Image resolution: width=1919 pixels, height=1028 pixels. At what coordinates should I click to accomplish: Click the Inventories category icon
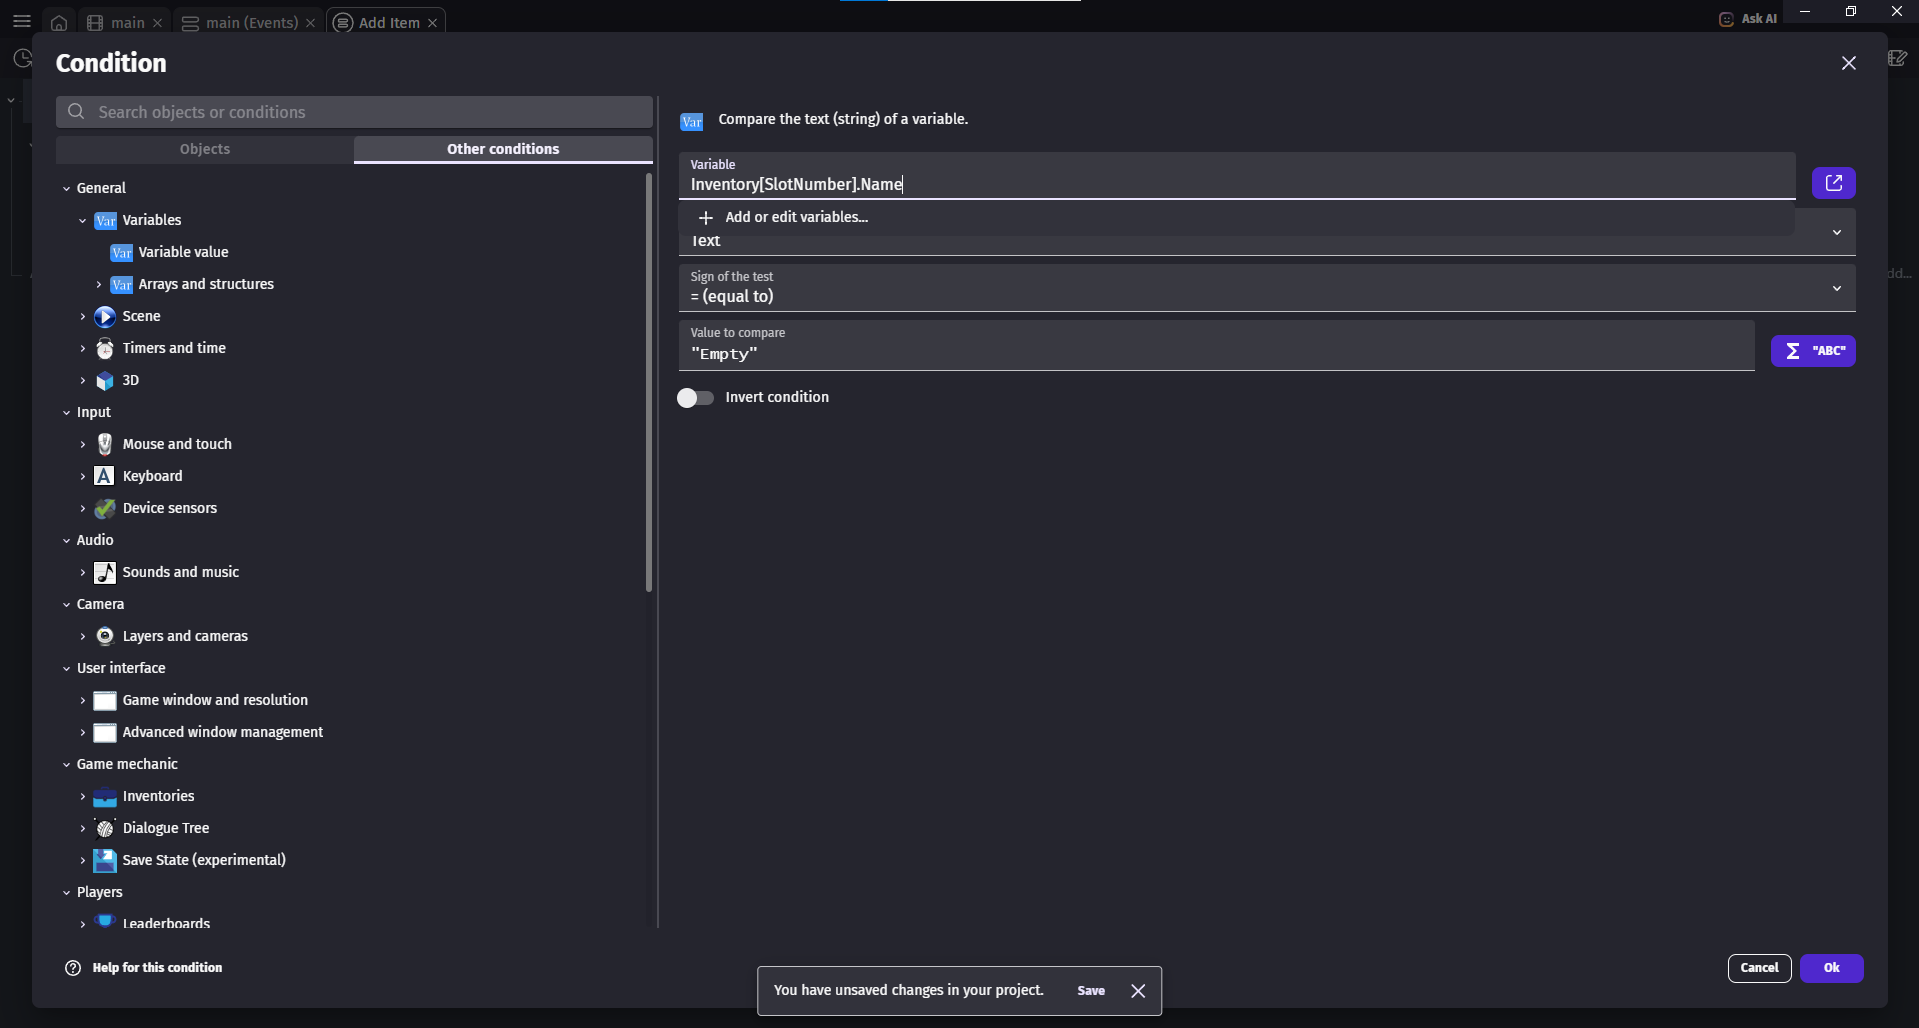pos(104,797)
